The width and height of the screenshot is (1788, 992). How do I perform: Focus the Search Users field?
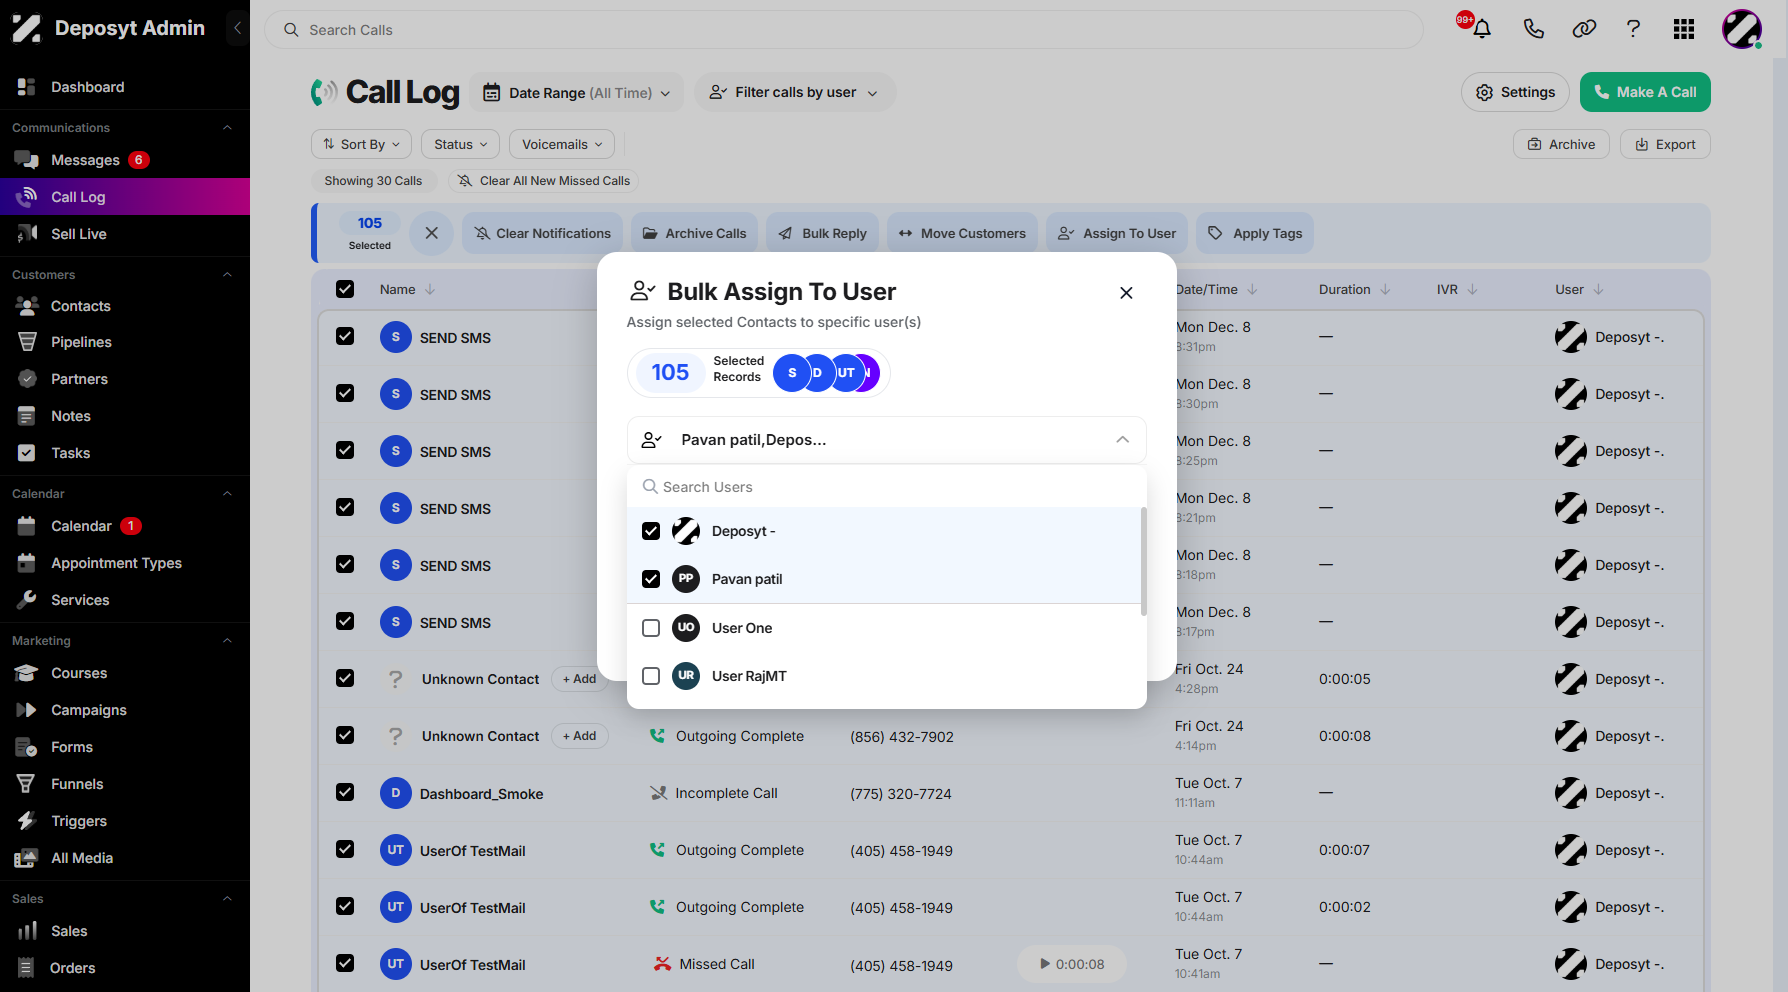[887, 487]
